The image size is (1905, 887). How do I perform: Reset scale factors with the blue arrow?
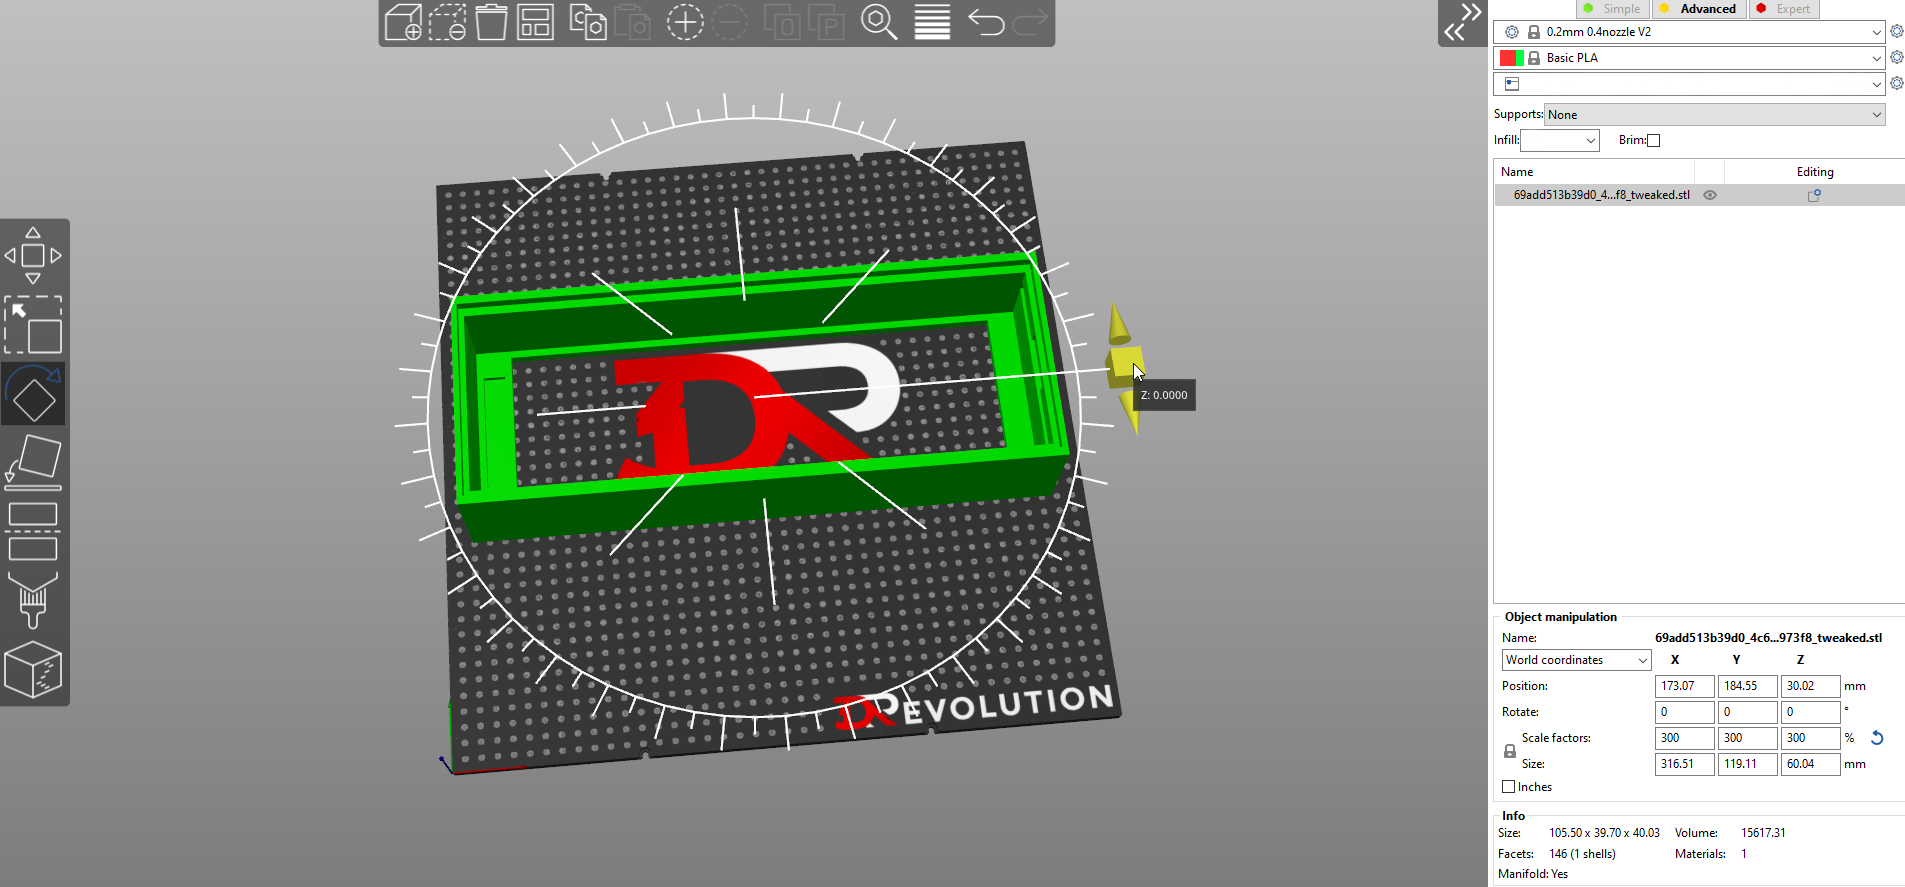pos(1877,738)
